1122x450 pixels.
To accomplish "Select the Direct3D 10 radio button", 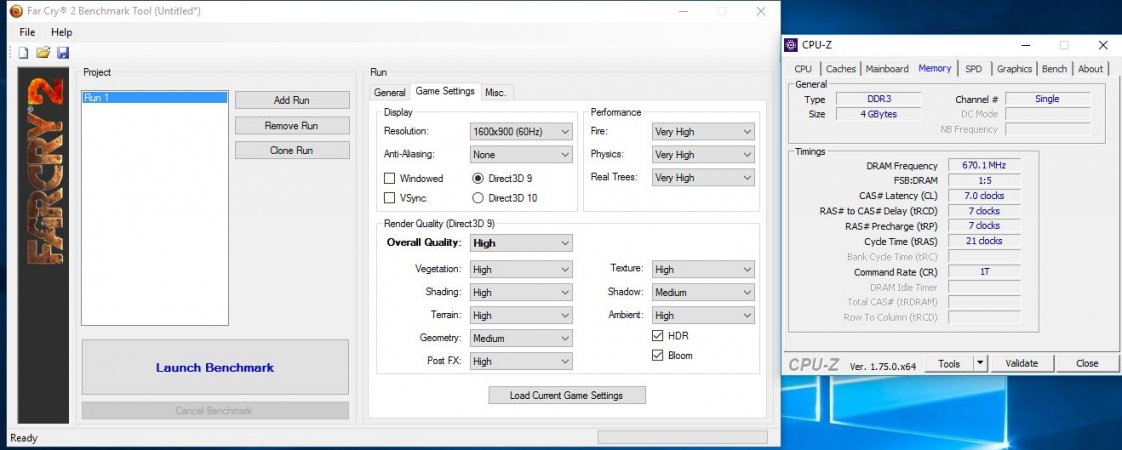I will click(x=478, y=197).
